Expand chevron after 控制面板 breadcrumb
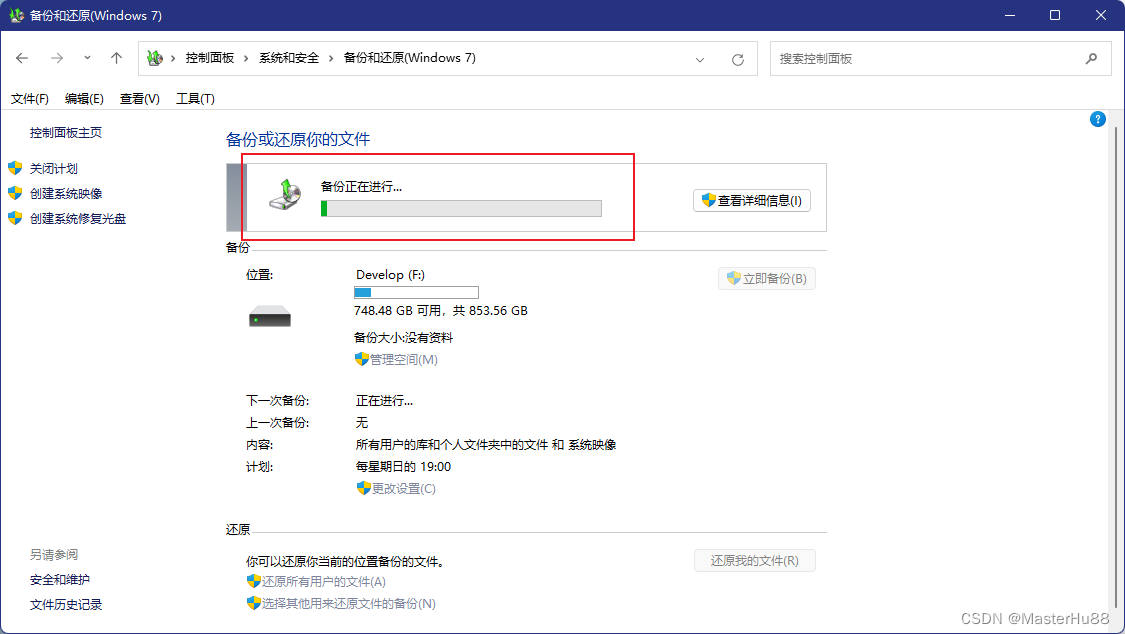This screenshot has height=634, width=1125. tap(246, 58)
